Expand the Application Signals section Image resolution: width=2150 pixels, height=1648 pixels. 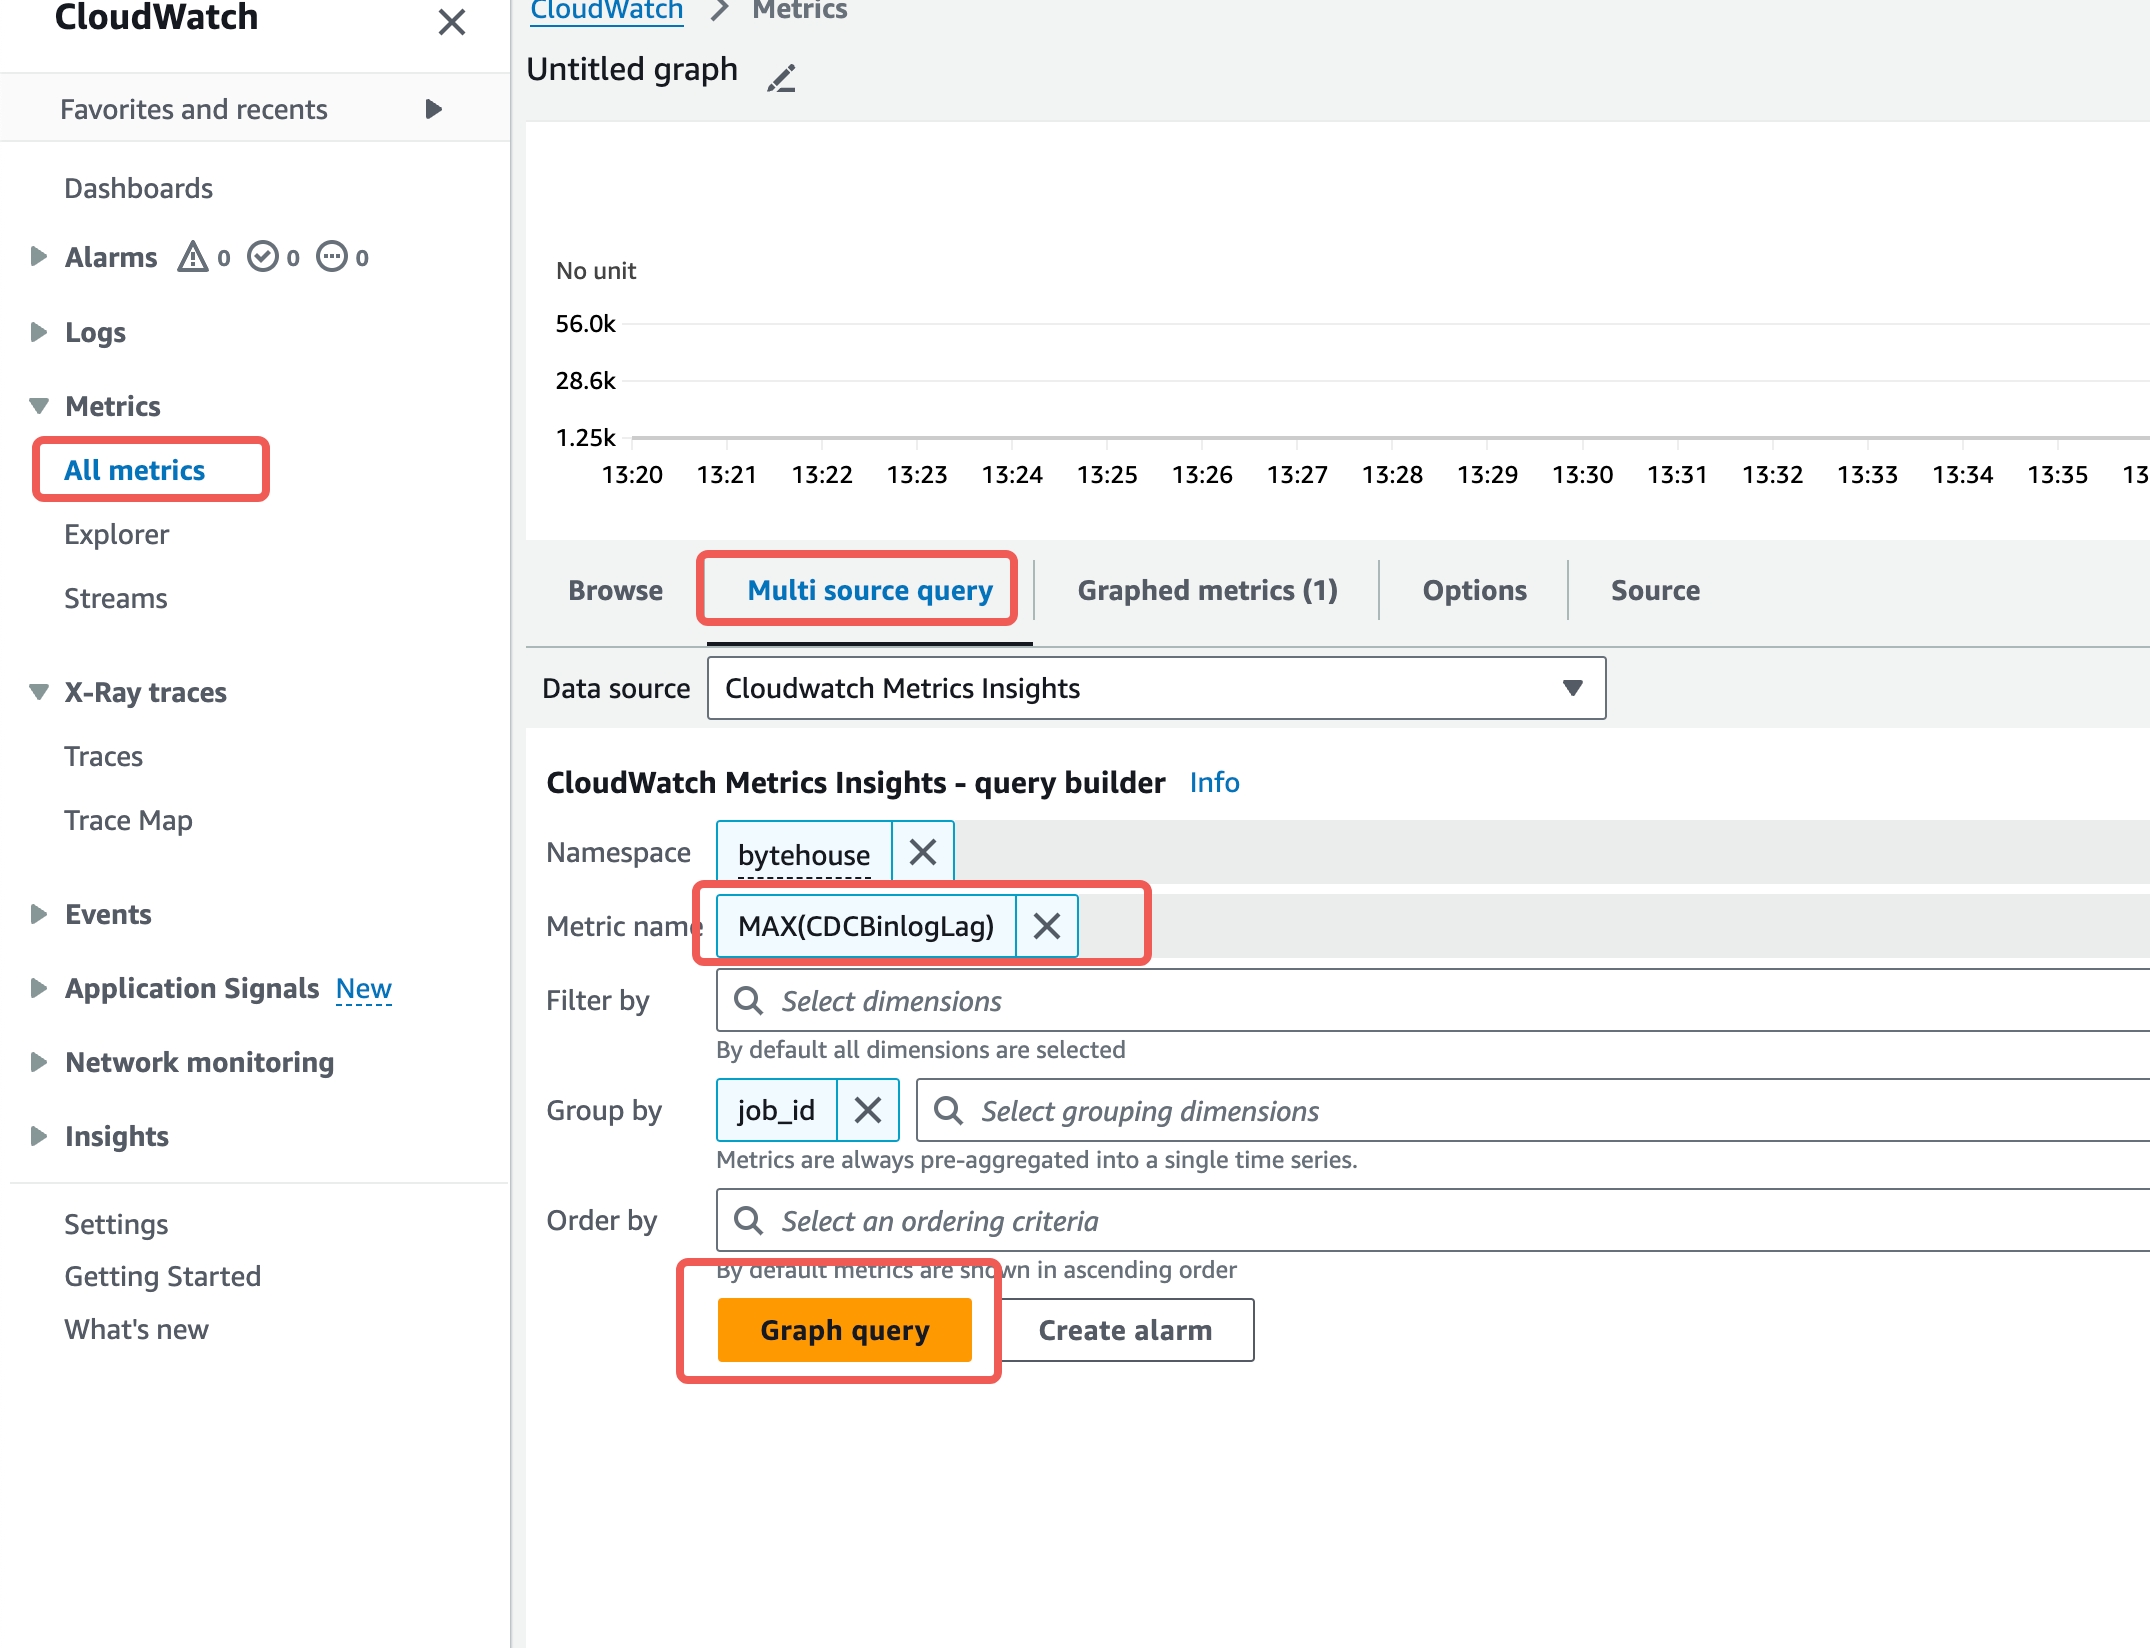pyautogui.click(x=39, y=988)
